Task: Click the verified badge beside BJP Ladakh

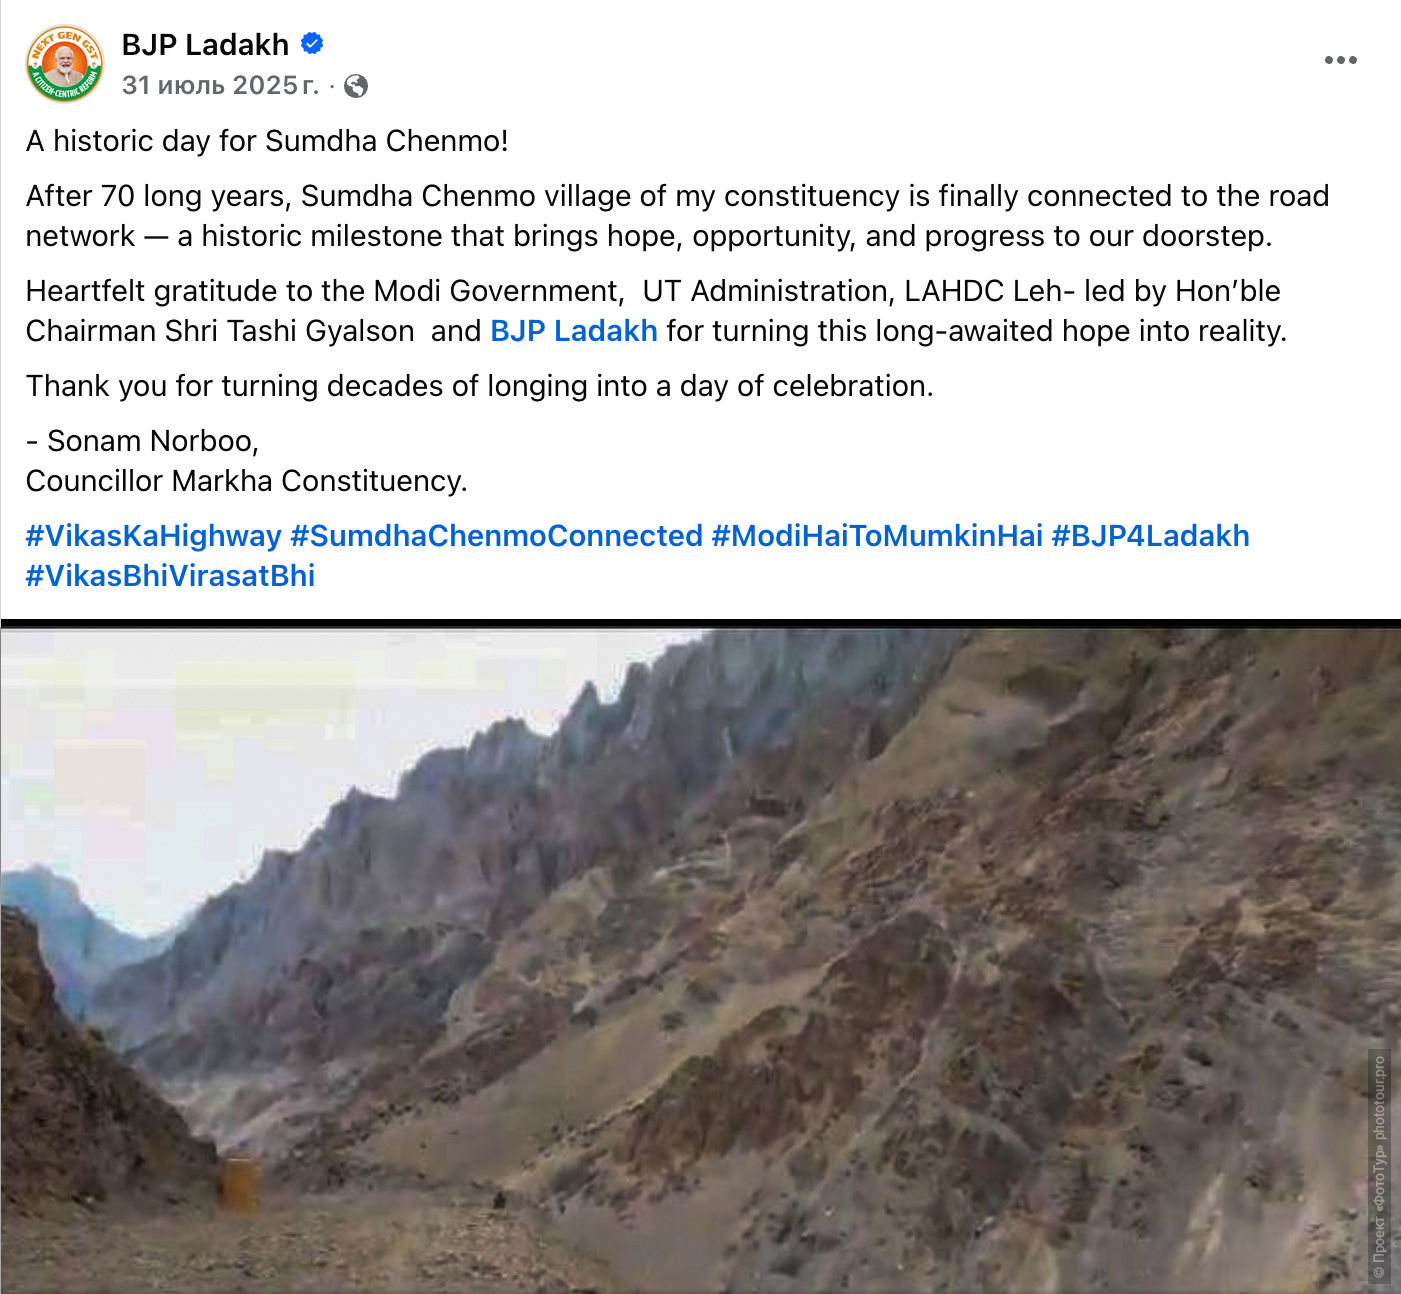Action: click(311, 44)
